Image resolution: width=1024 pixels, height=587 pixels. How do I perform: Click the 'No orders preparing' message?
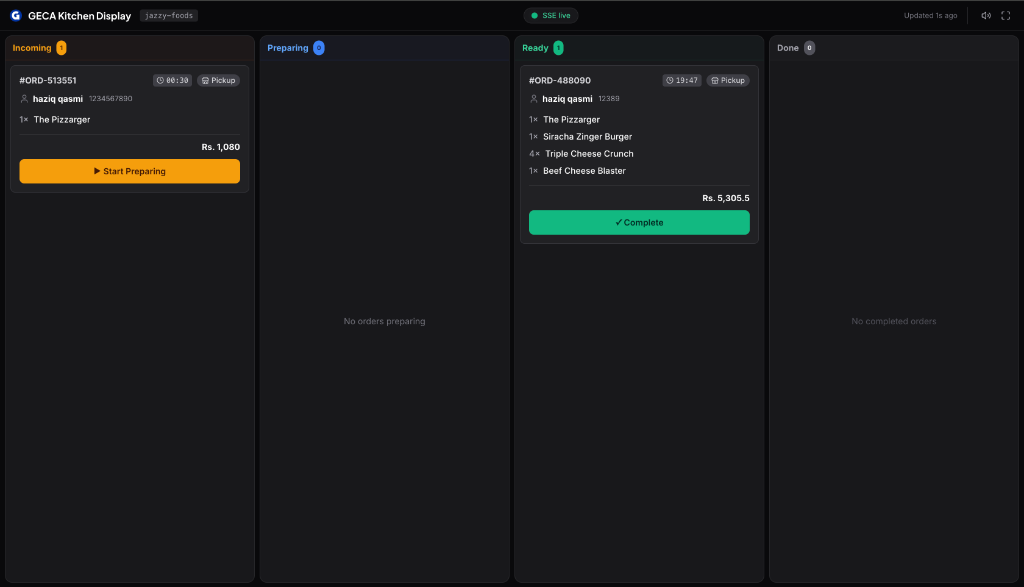point(384,321)
